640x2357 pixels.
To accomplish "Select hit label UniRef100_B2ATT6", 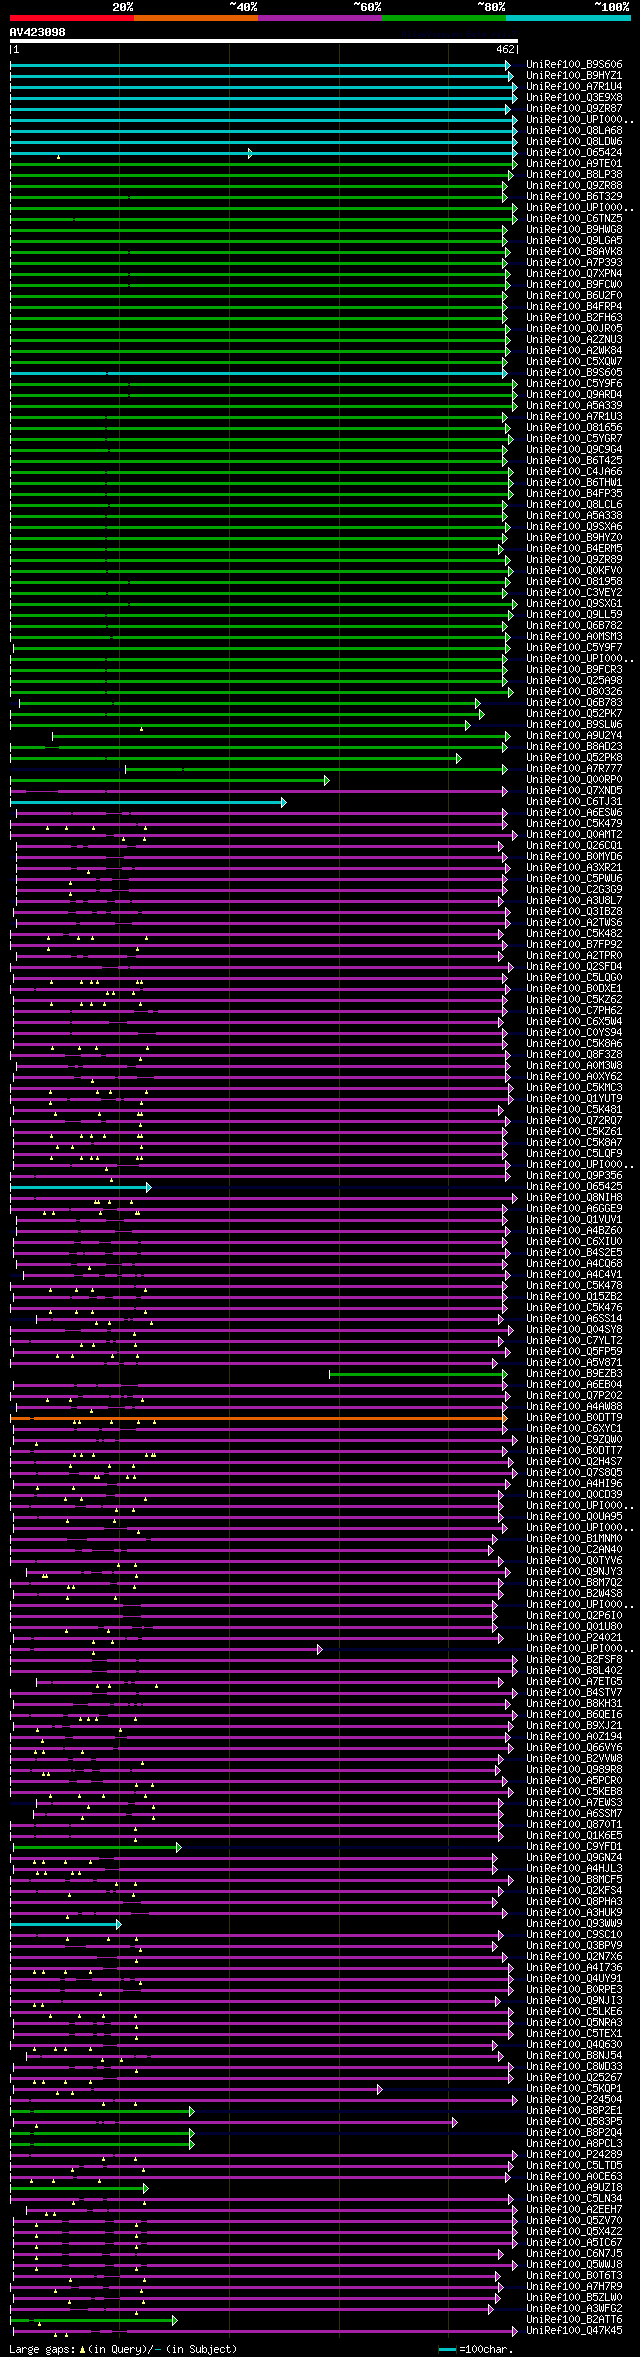I will click(x=574, y=2320).
